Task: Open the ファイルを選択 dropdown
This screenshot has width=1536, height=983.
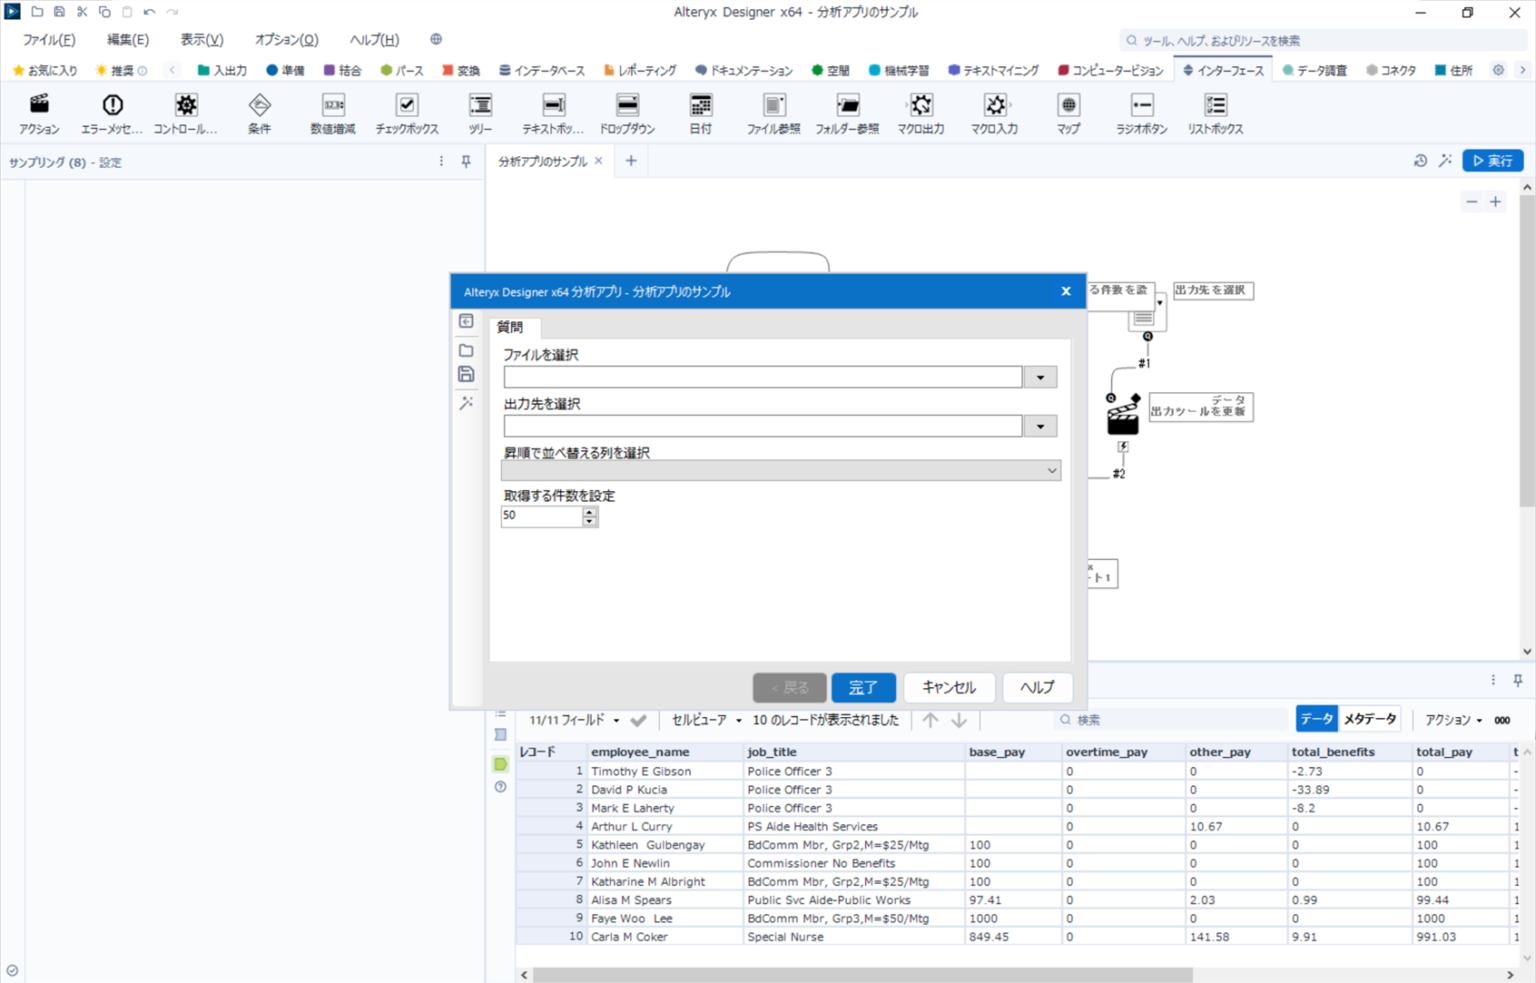Action: (1040, 377)
